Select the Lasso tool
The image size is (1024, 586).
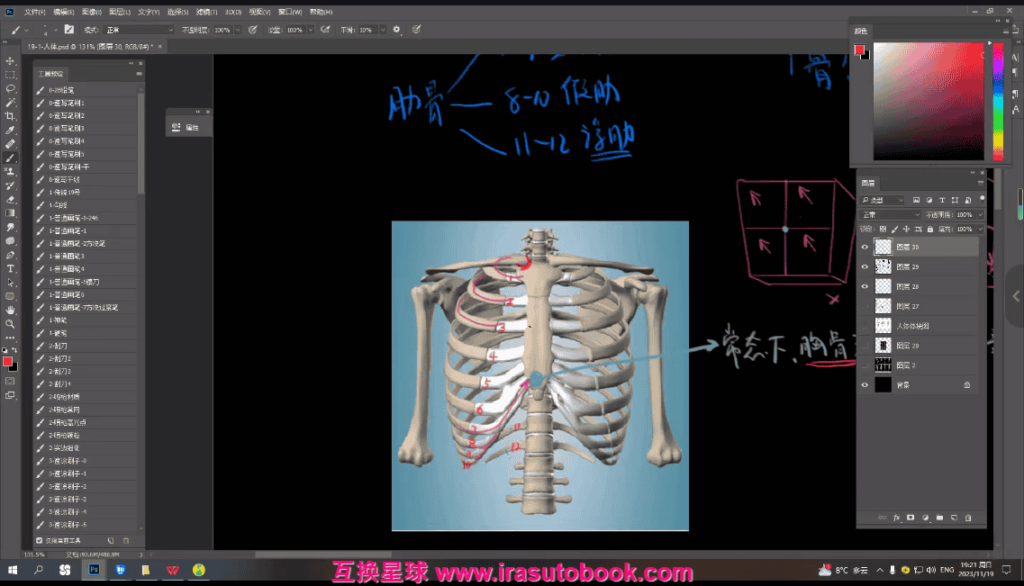[11, 89]
